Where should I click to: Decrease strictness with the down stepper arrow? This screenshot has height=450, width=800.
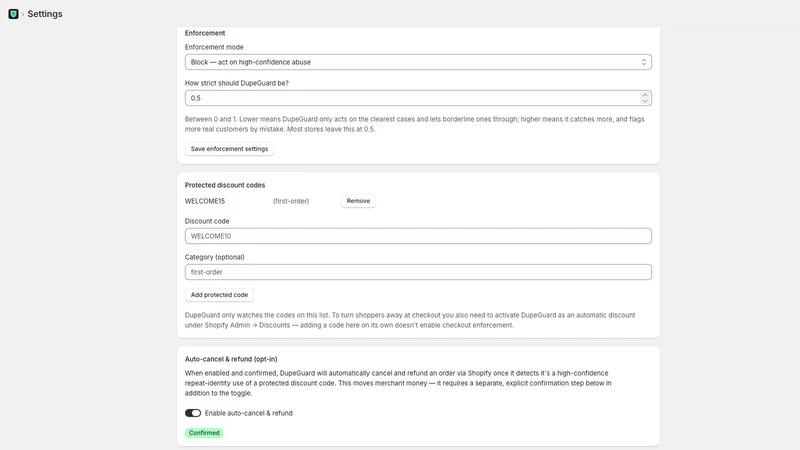[645, 101]
